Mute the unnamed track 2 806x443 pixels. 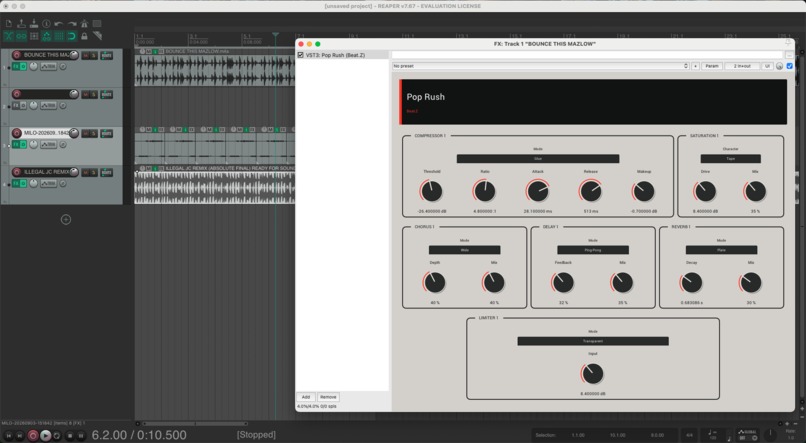[85, 94]
